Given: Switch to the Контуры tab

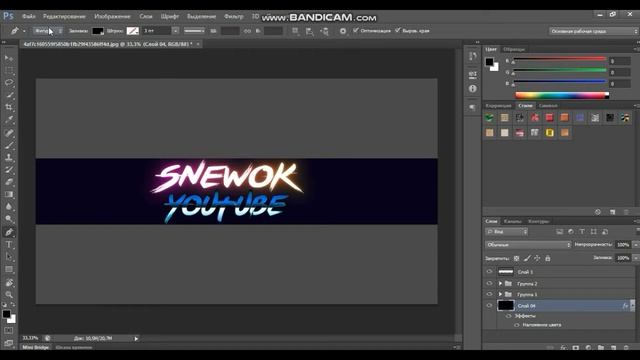Looking at the screenshot, I should click(x=538, y=221).
